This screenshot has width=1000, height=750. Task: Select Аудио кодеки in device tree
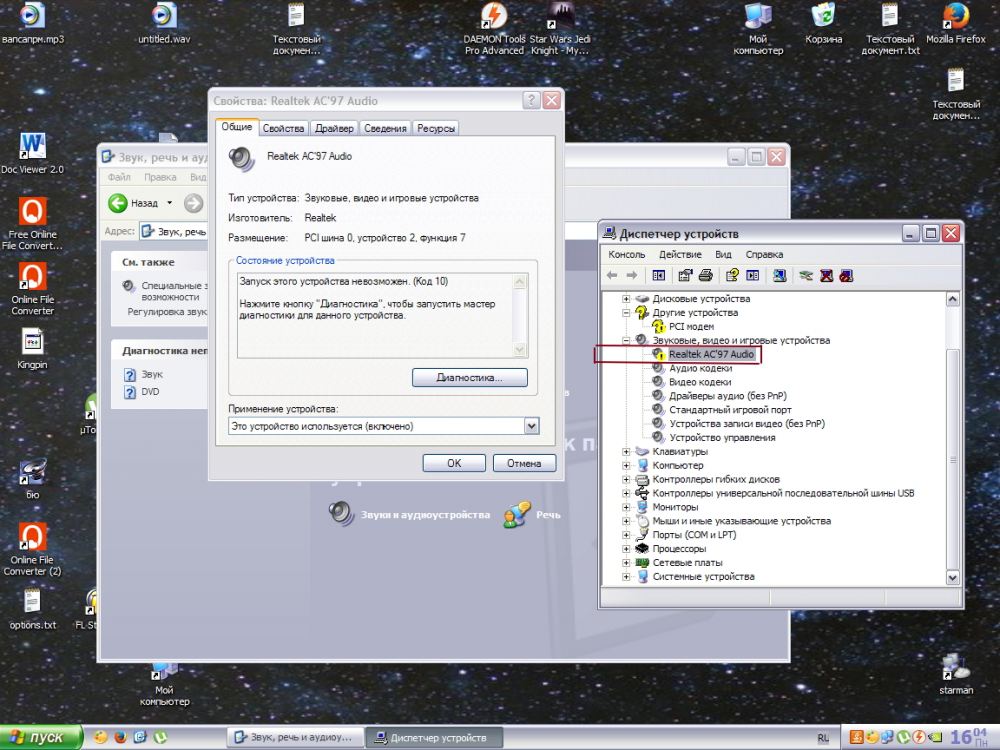click(x=700, y=368)
